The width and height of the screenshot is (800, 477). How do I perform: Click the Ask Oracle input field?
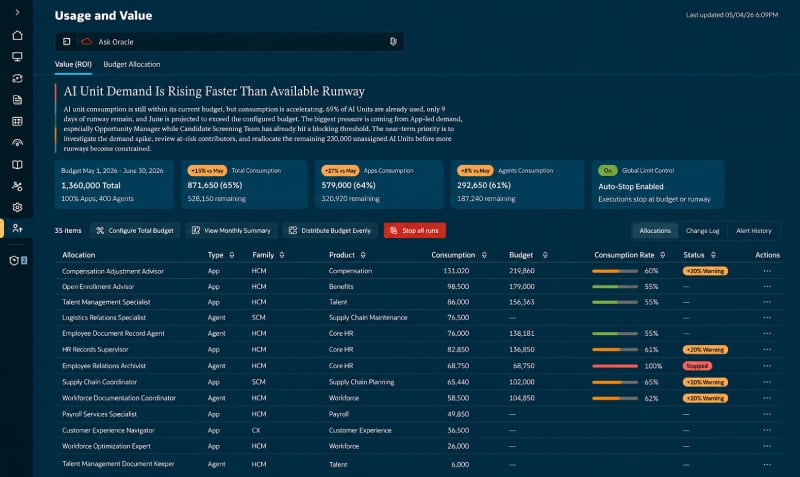pyautogui.click(x=240, y=42)
